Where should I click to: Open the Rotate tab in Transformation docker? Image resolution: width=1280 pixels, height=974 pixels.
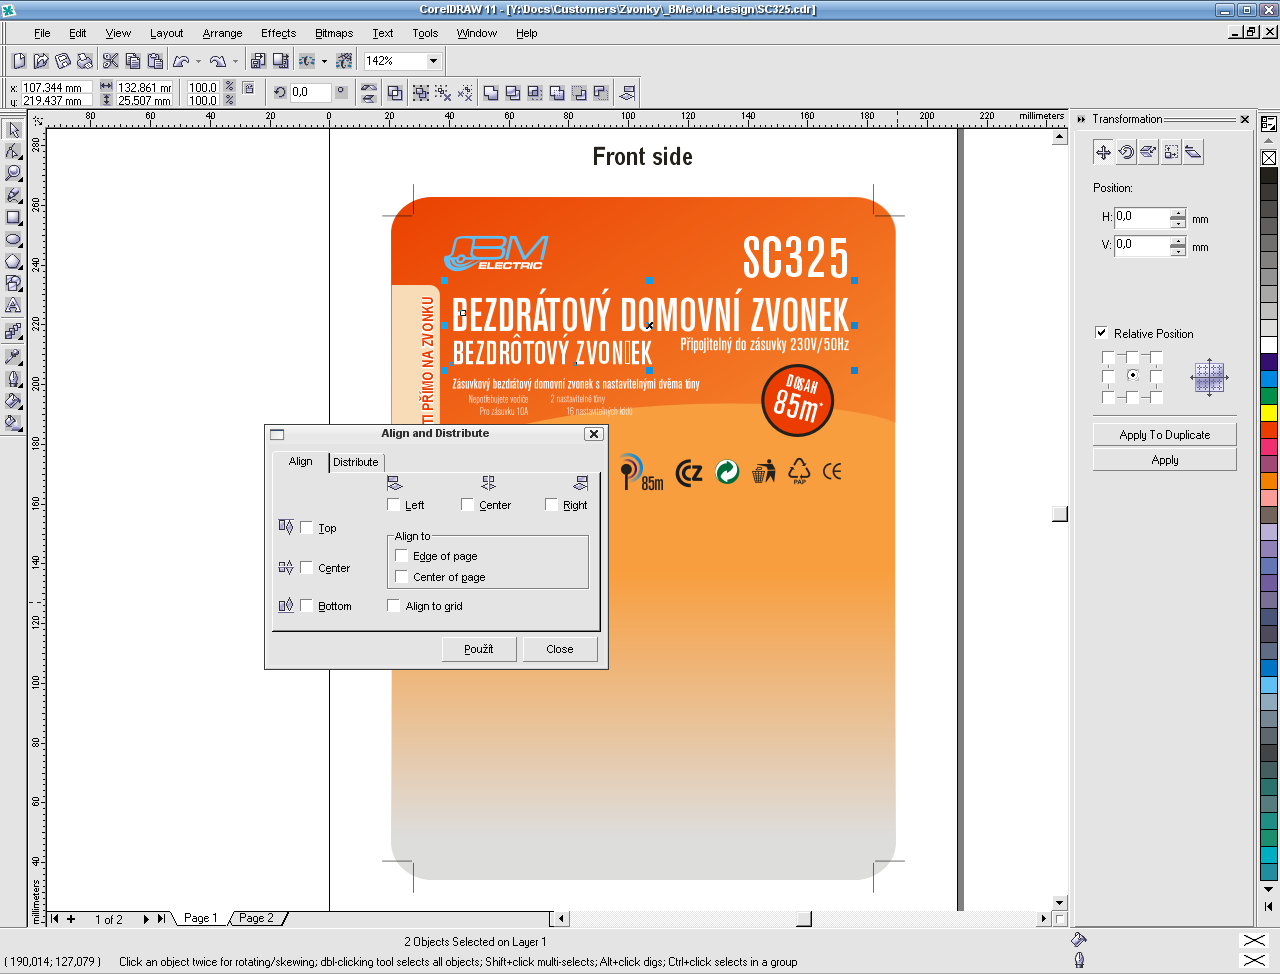point(1125,152)
